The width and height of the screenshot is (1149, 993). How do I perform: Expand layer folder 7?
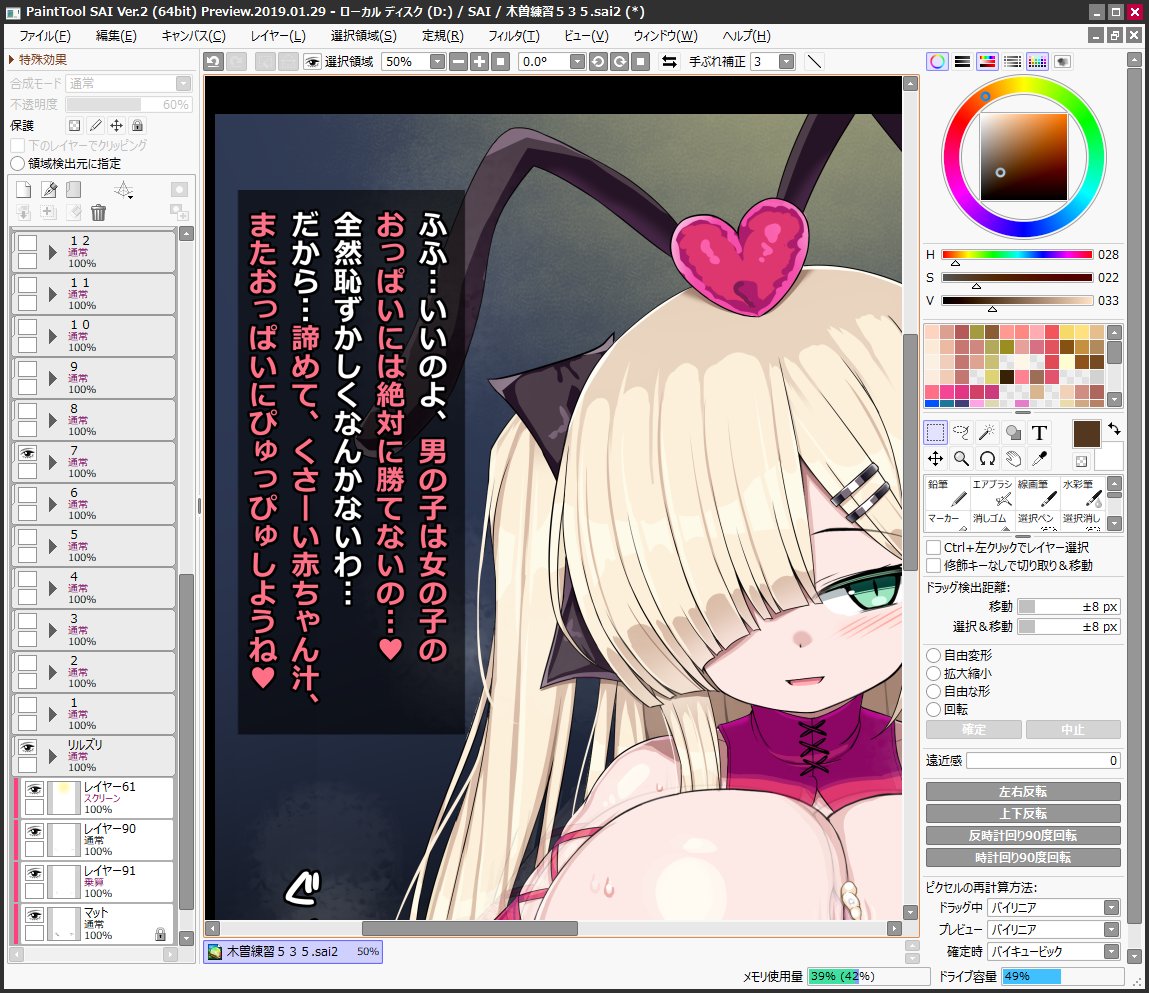52,462
